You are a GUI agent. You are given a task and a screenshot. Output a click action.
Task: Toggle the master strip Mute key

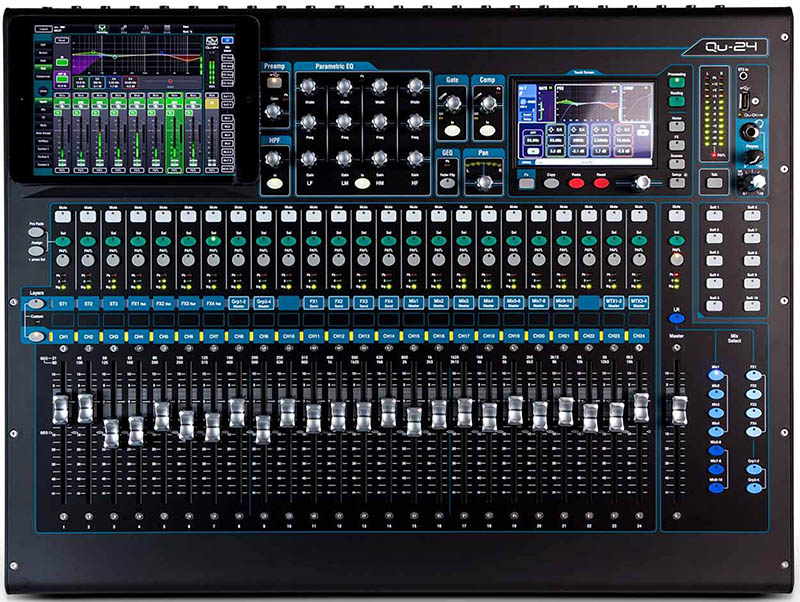[677, 216]
